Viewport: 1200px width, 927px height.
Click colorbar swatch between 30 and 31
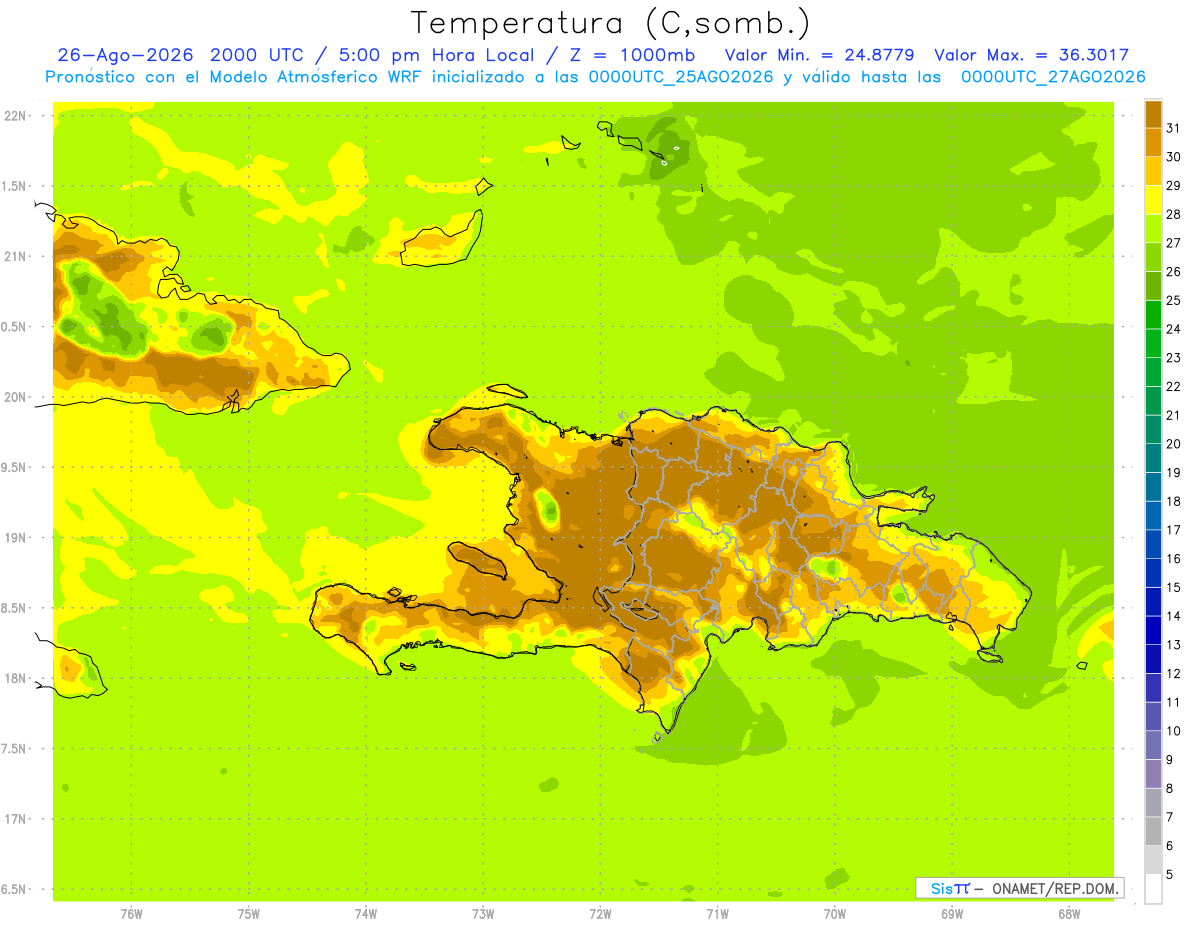tap(1153, 142)
